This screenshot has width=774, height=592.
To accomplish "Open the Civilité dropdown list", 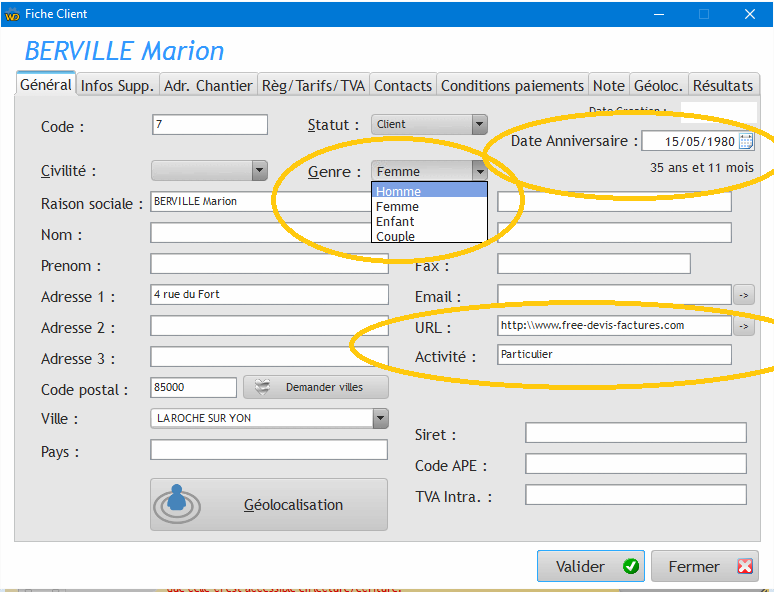I will click(260, 170).
